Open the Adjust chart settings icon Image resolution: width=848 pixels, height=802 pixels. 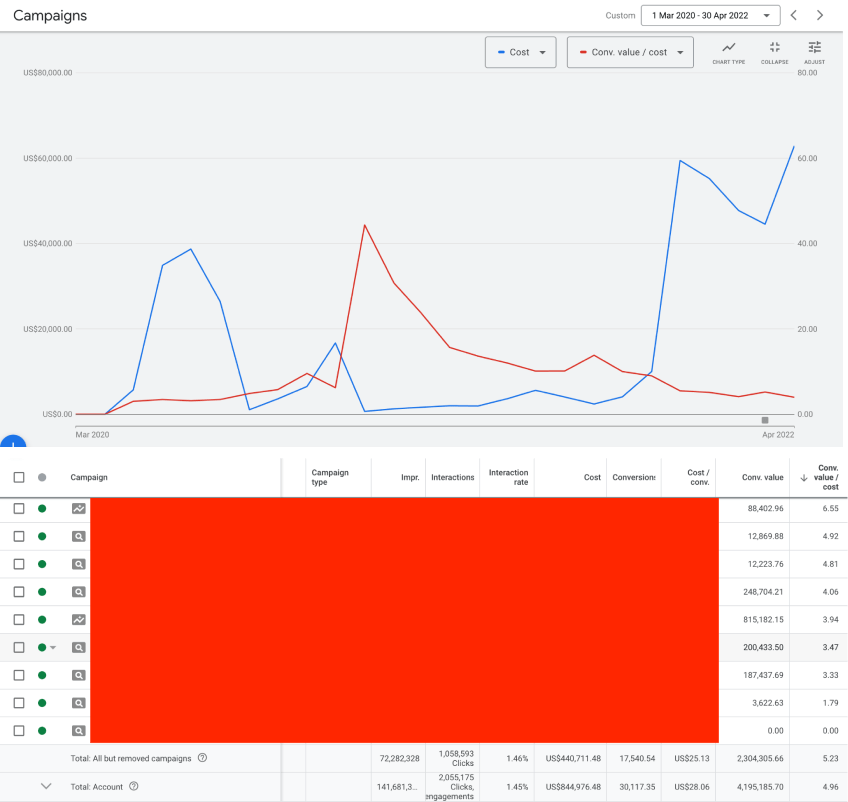(x=814, y=52)
